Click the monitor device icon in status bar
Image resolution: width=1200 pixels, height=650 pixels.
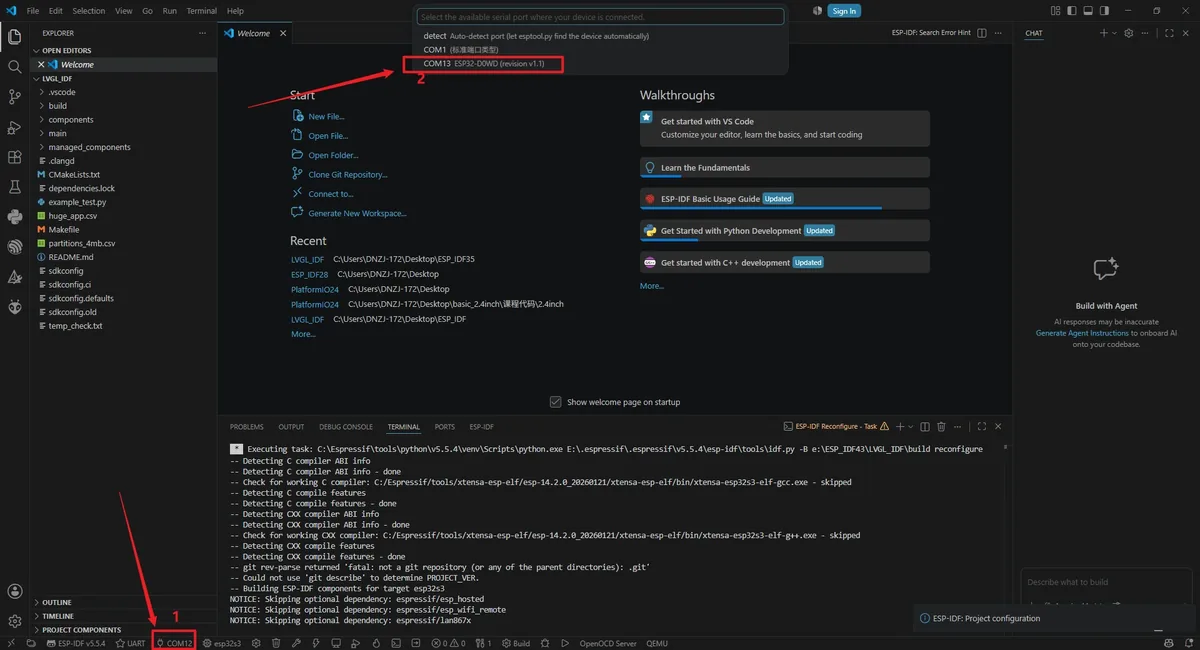(x=336, y=643)
